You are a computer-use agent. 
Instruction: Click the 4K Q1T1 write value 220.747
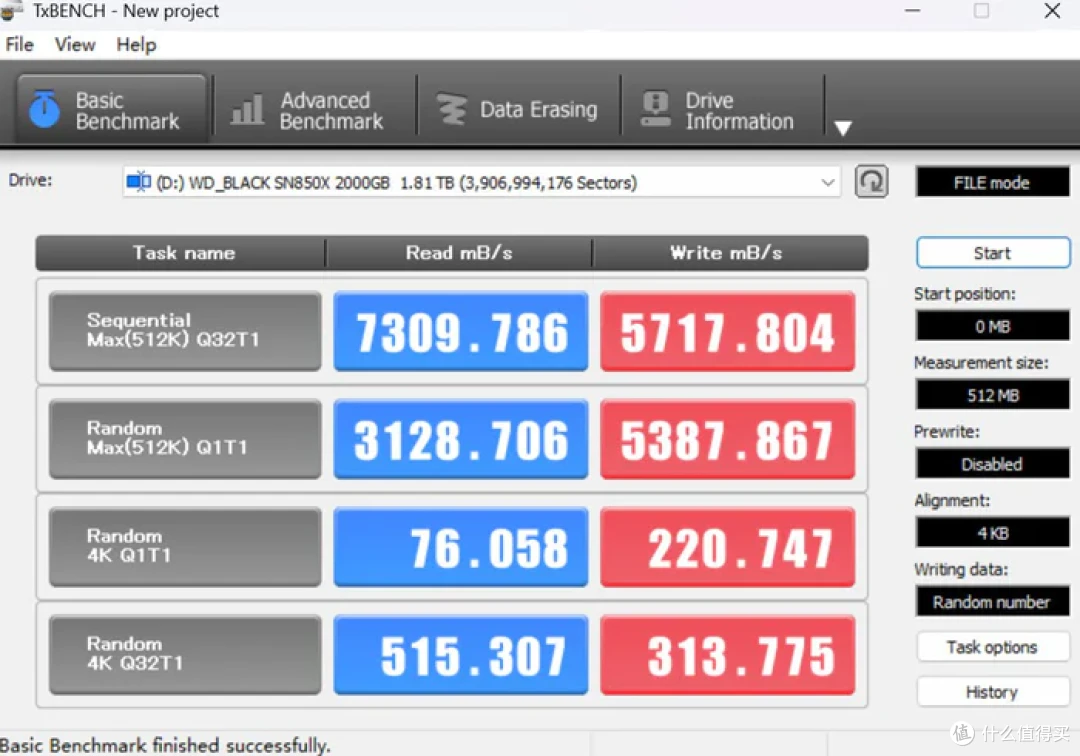[x=727, y=547]
